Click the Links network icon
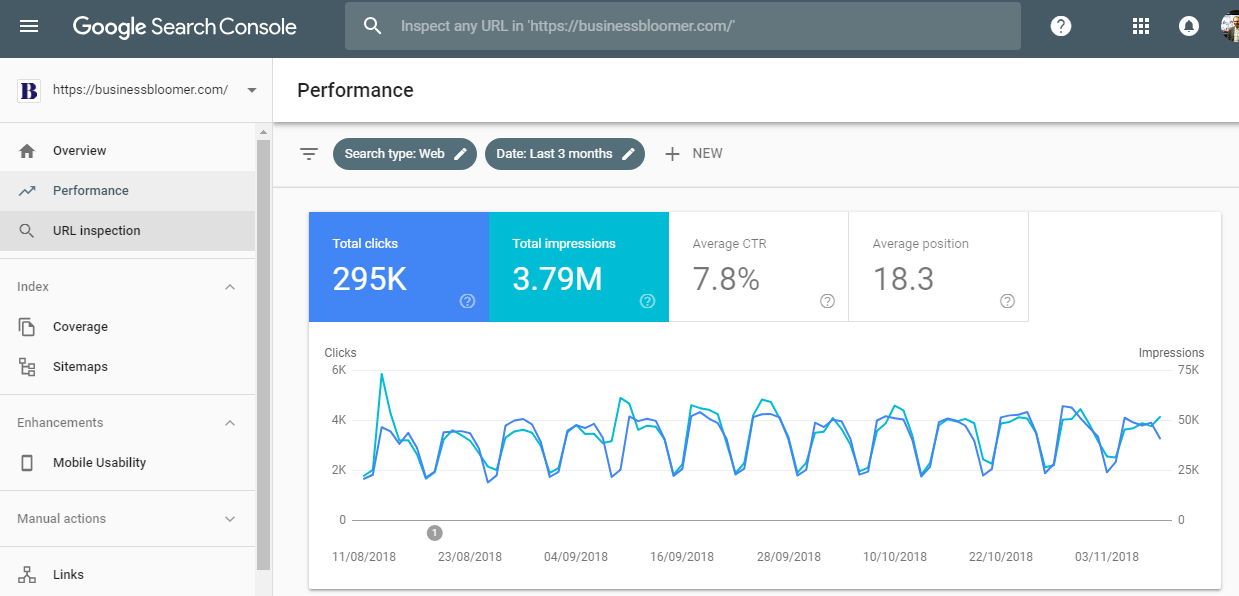This screenshot has height=596, width=1239. click(x=27, y=575)
